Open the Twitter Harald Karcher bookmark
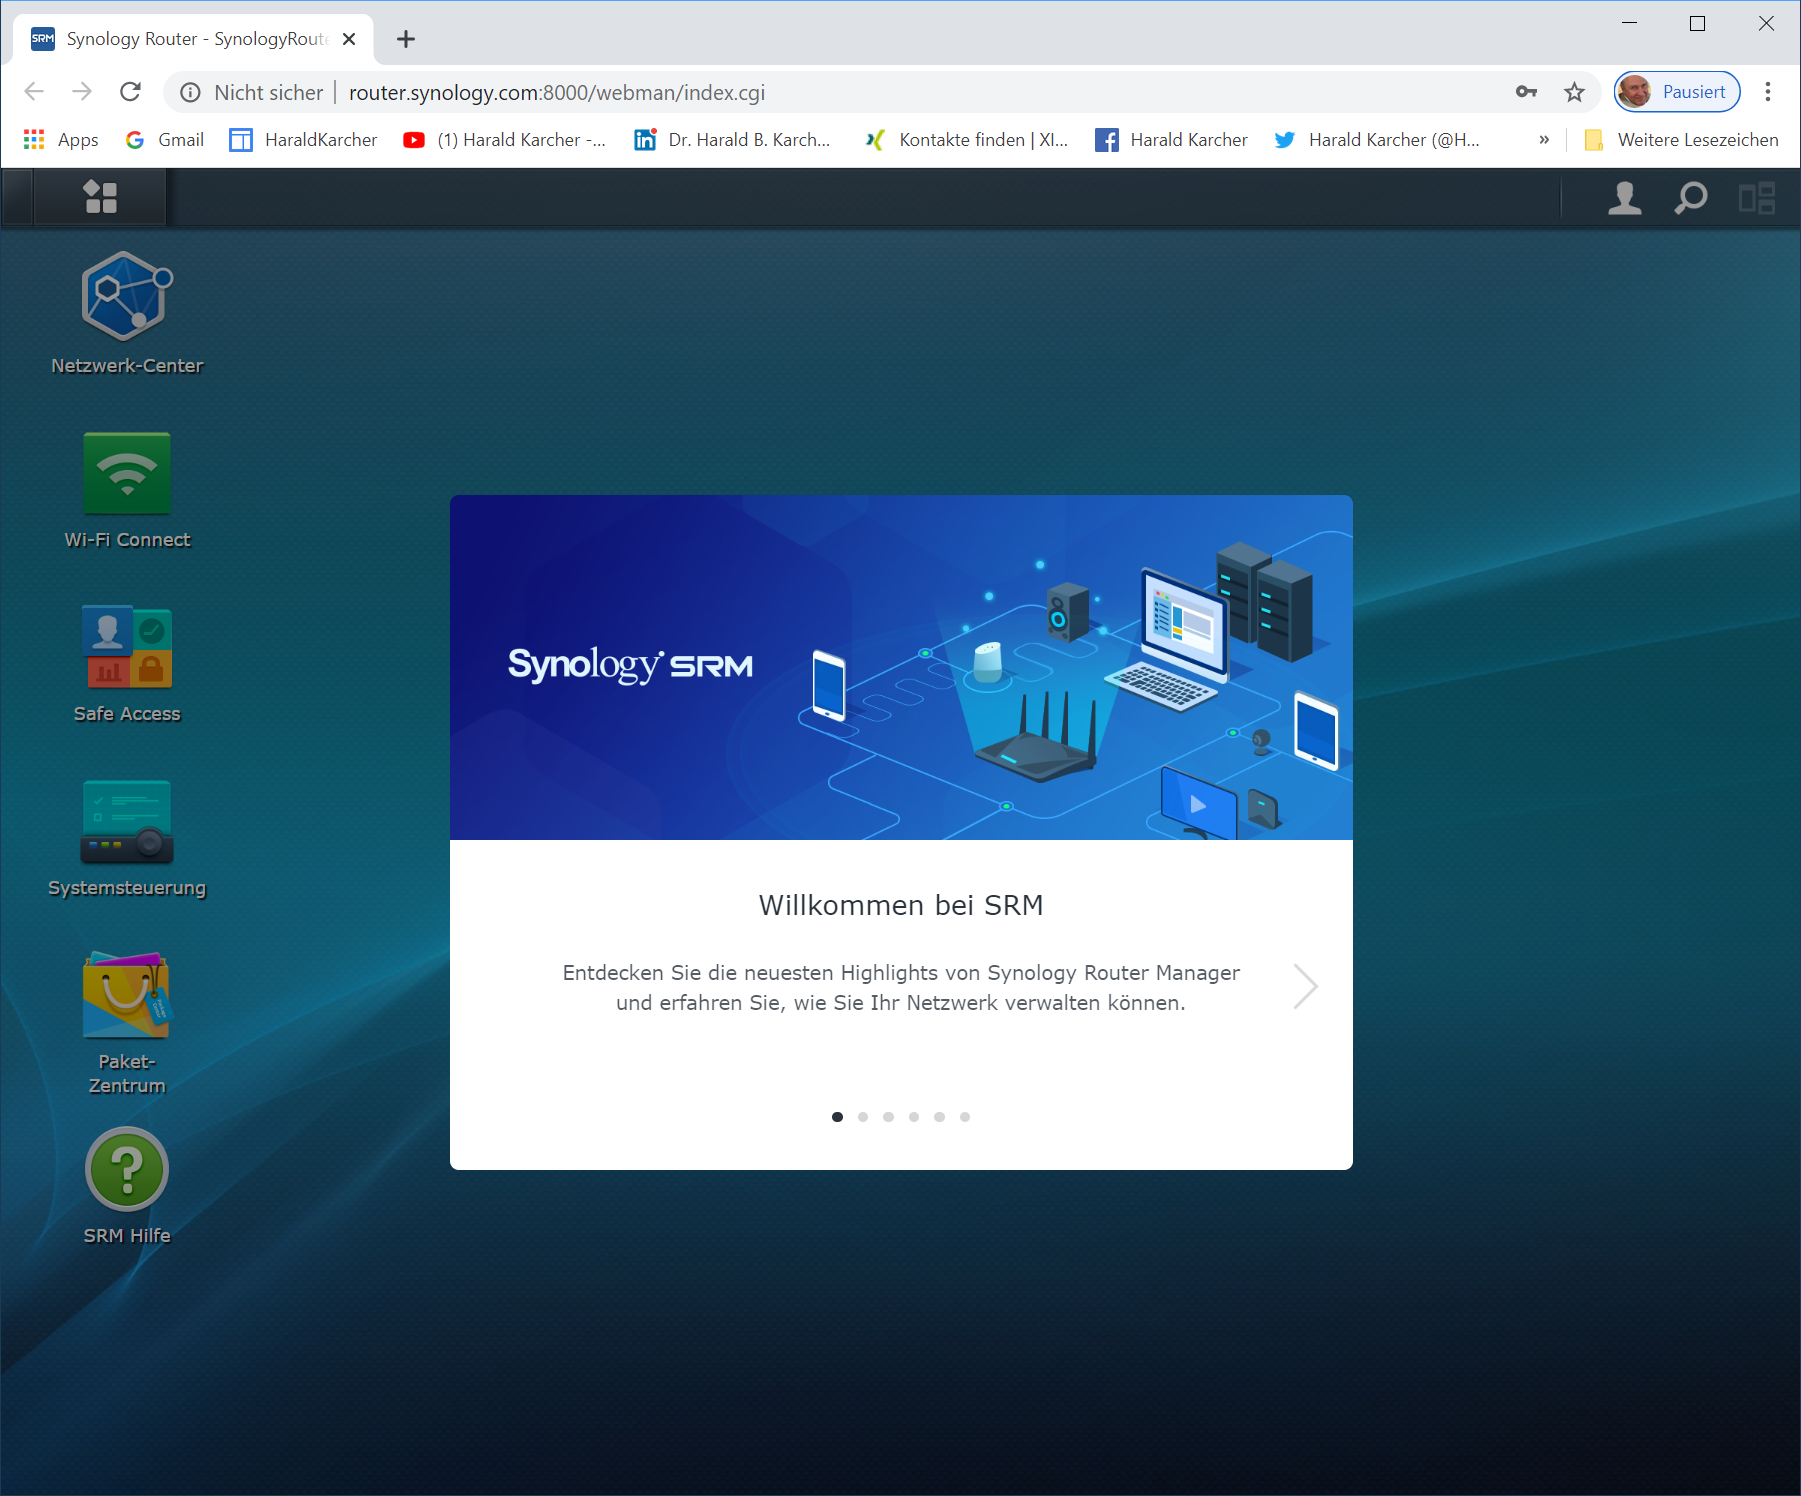1801x1496 pixels. 1377,140
